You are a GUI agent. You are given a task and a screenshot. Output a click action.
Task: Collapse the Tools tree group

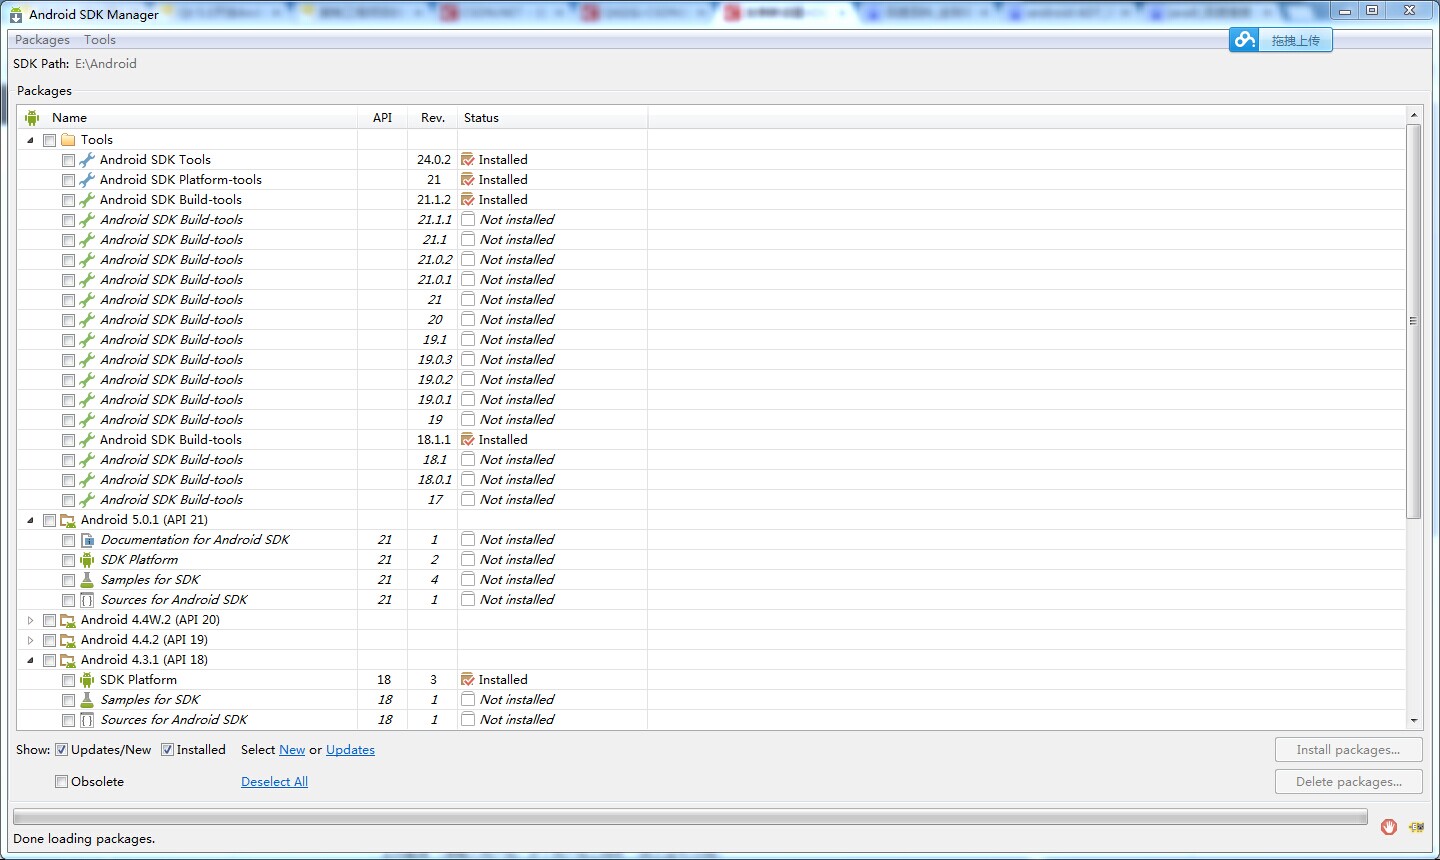point(30,140)
